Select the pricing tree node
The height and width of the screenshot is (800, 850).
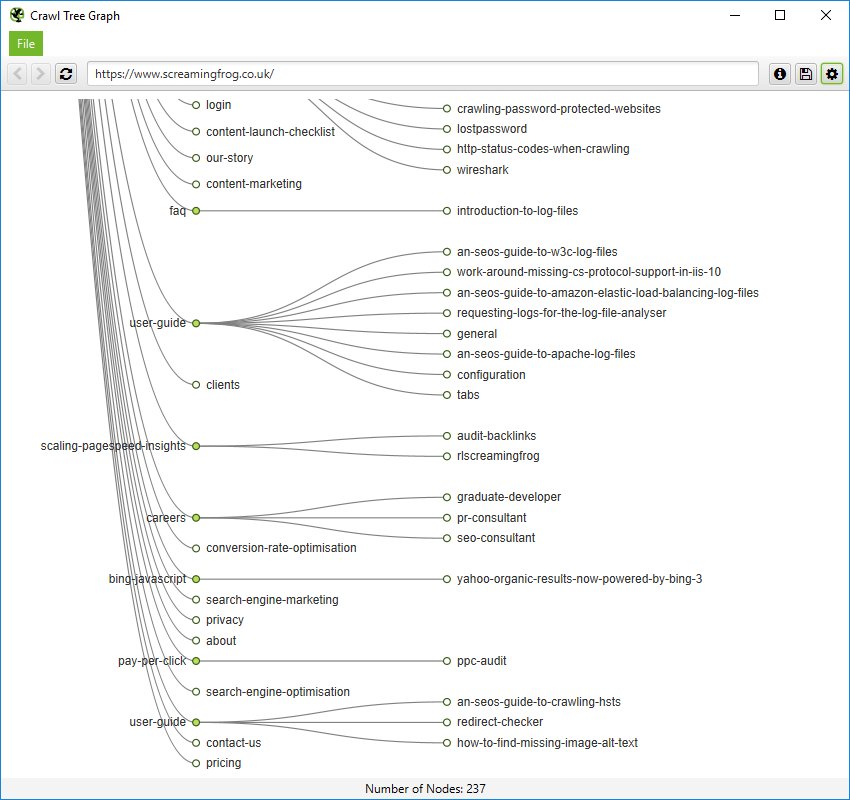coord(196,762)
